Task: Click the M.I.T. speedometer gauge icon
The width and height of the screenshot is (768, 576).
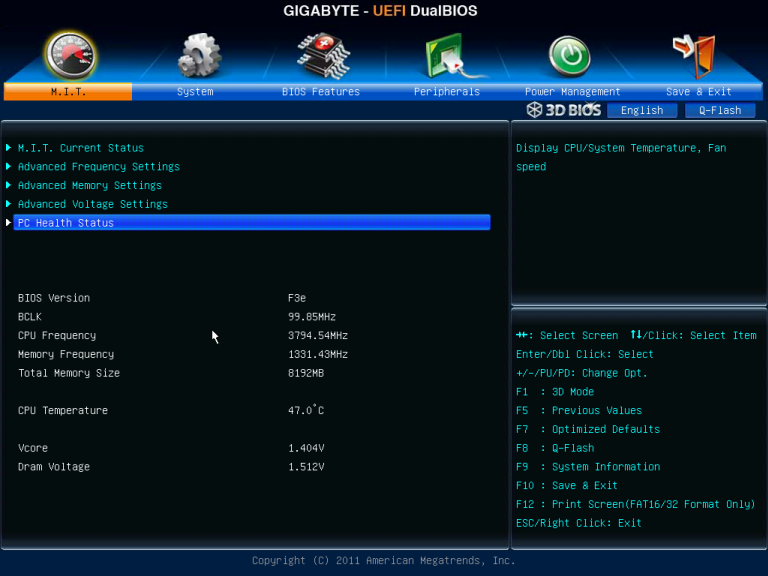Action: click(x=70, y=55)
